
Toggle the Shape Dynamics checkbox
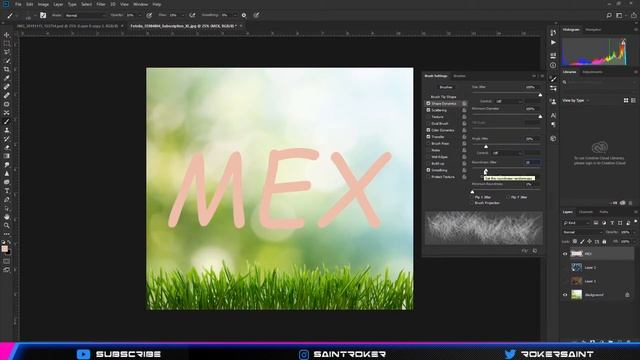pyautogui.click(x=428, y=104)
